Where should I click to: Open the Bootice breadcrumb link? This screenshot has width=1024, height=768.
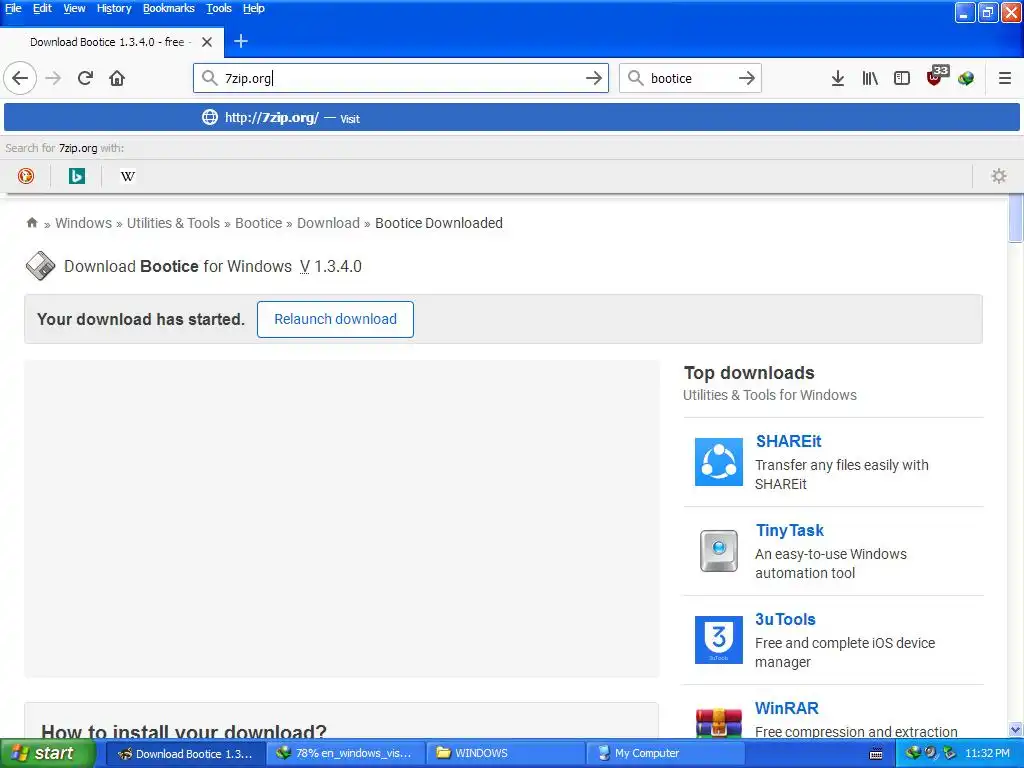click(259, 223)
